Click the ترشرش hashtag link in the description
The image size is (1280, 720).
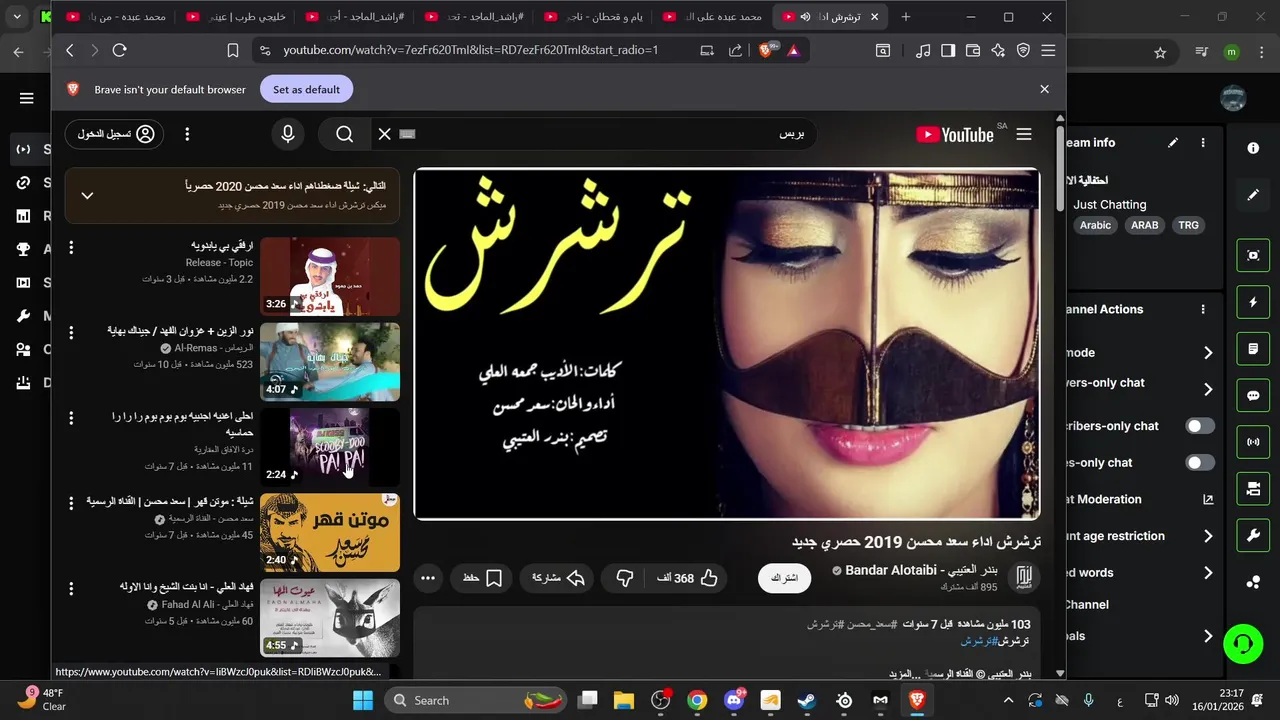pyautogui.click(x=978, y=640)
